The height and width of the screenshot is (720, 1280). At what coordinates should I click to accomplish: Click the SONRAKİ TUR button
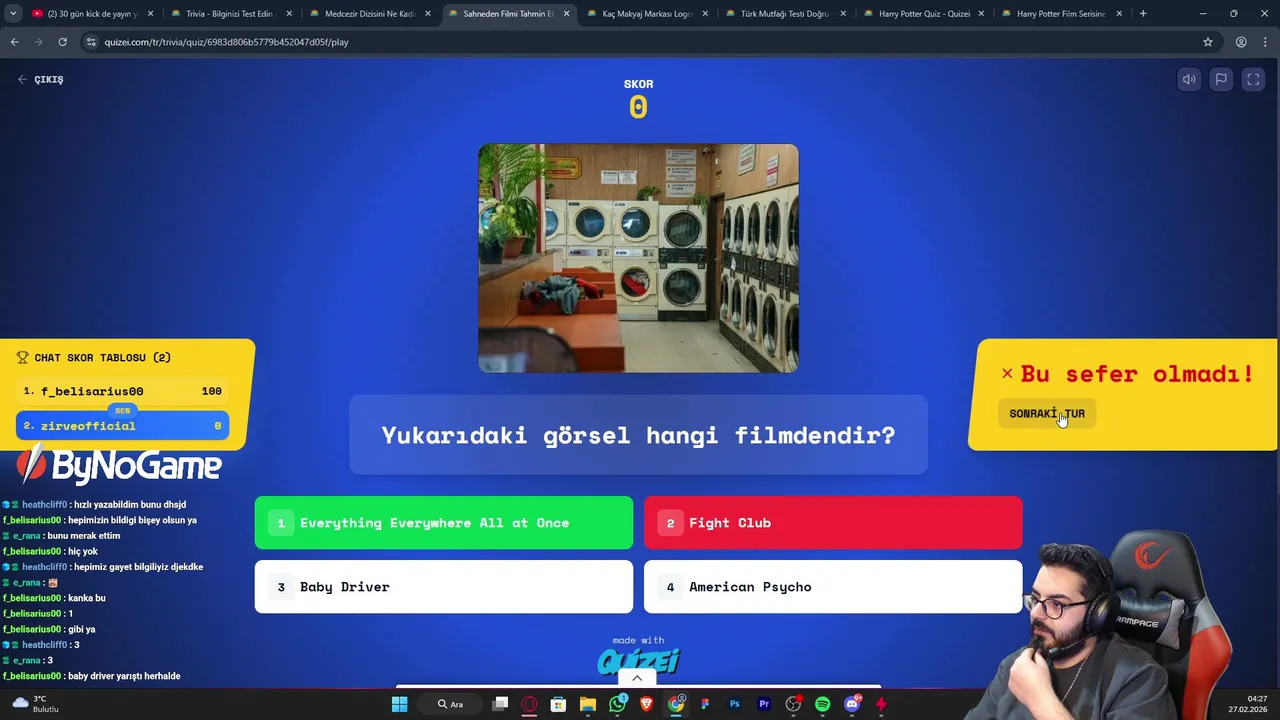1047,413
